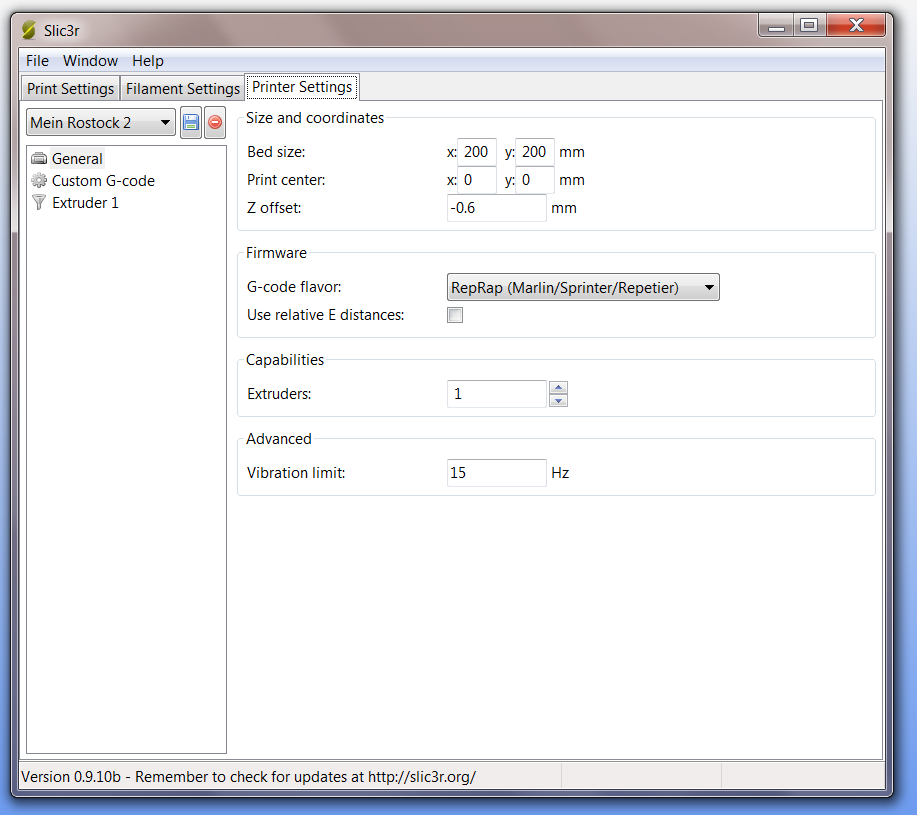Screen dimensions: 917x815
Task: Switch to the Filament Settings tab
Action: click(x=182, y=88)
